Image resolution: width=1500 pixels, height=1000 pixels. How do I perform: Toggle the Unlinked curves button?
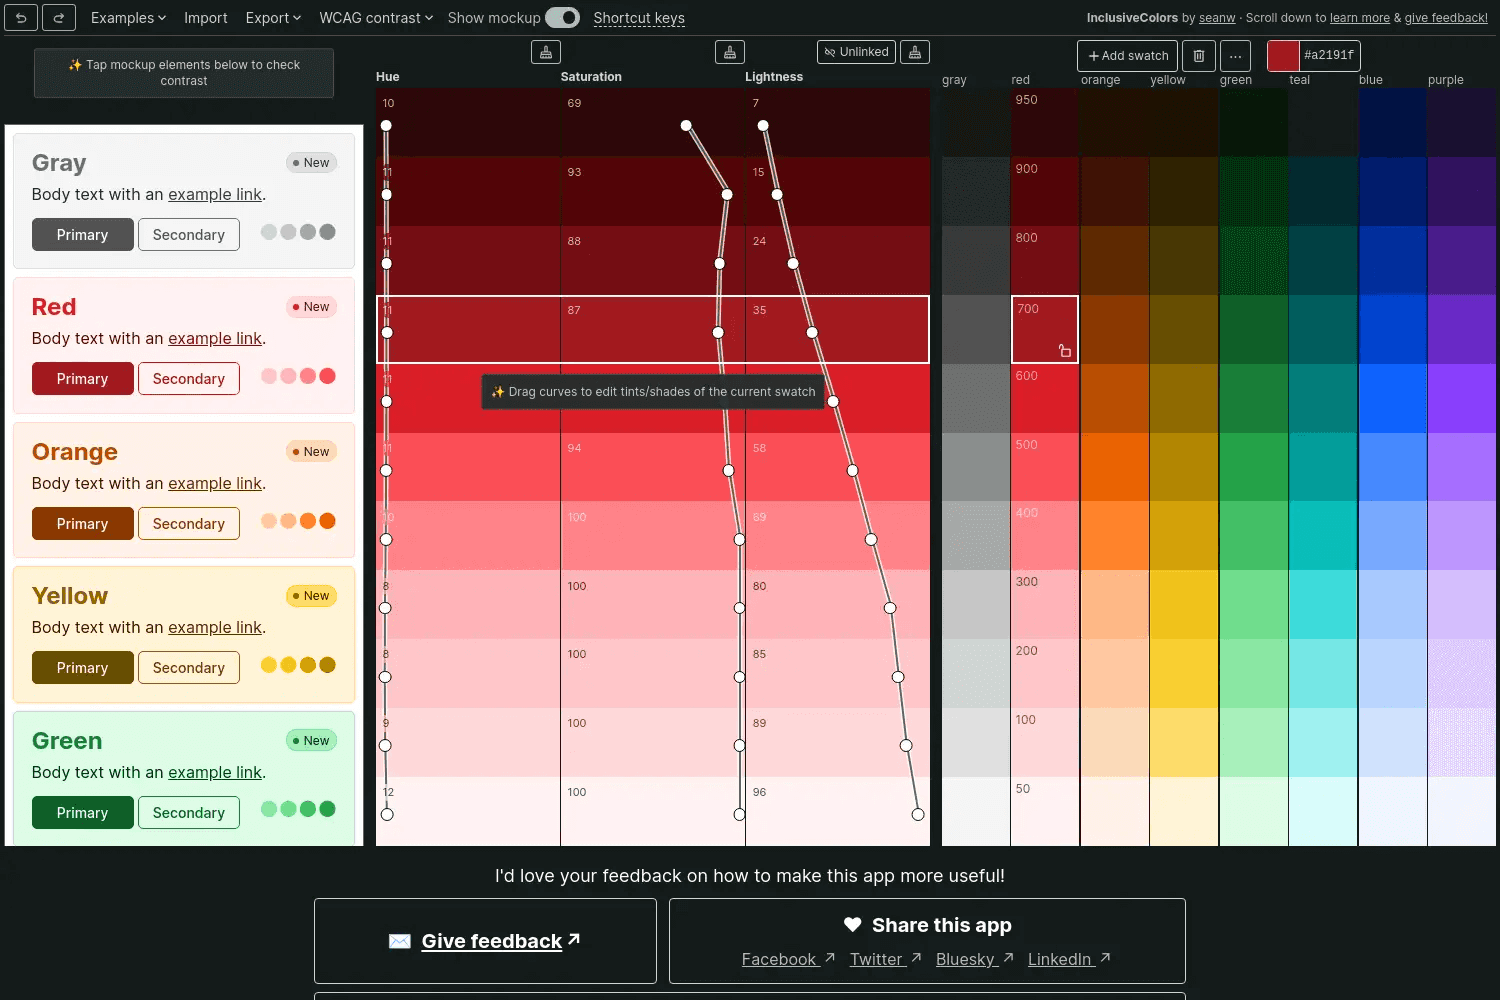click(856, 52)
